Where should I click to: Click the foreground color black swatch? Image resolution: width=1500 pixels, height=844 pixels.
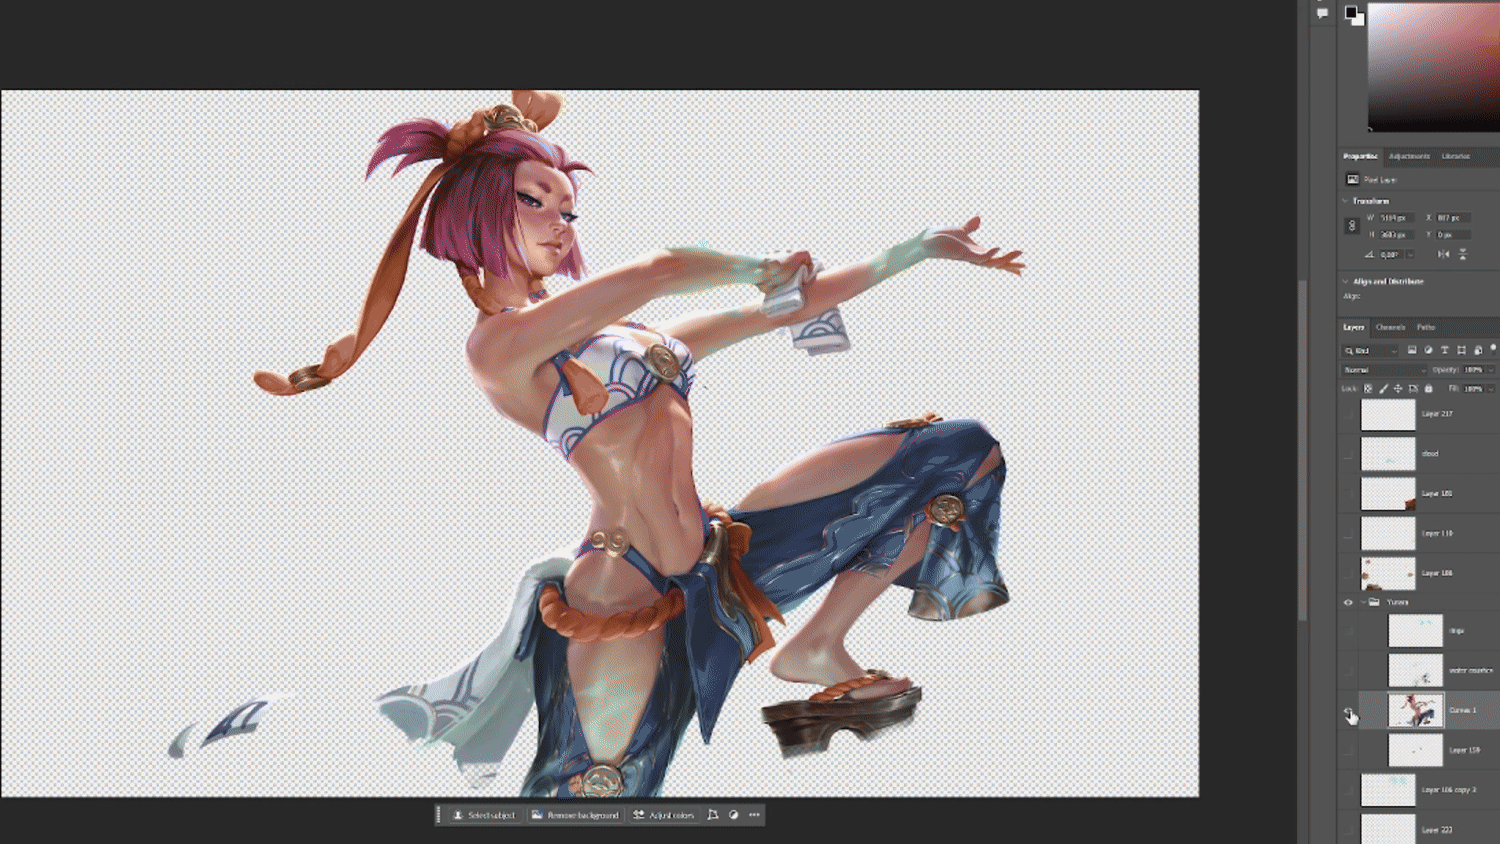tap(1351, 13)
